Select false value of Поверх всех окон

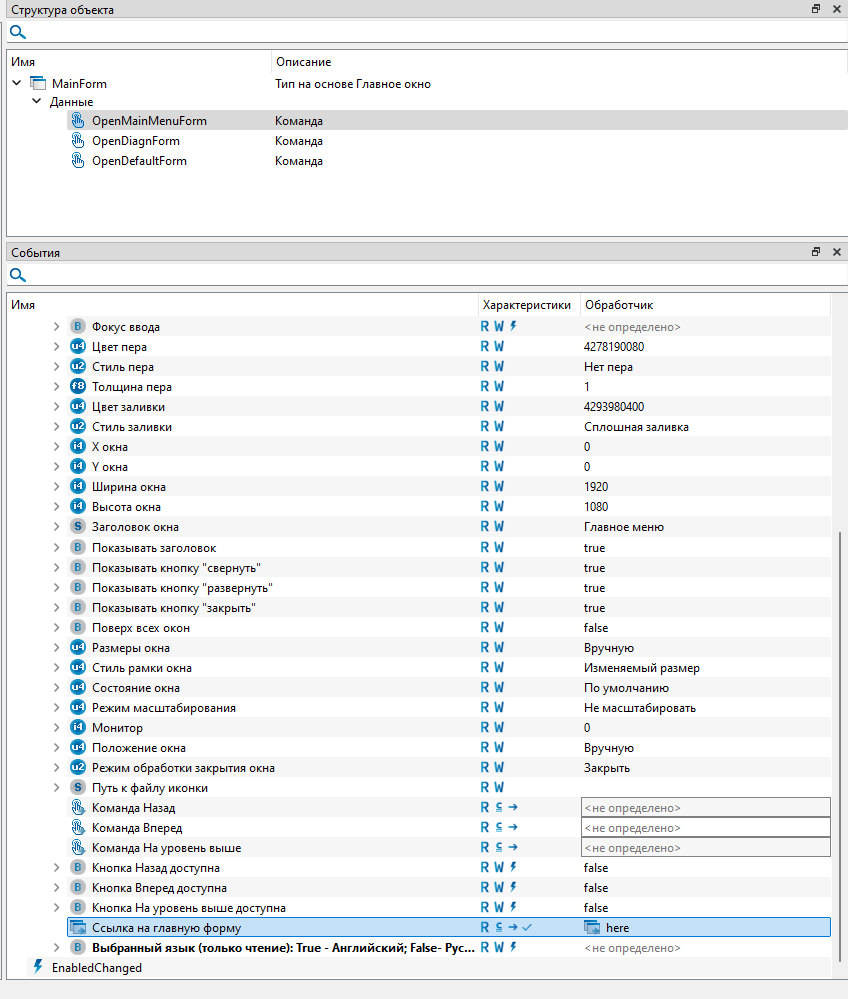(595, 628)
